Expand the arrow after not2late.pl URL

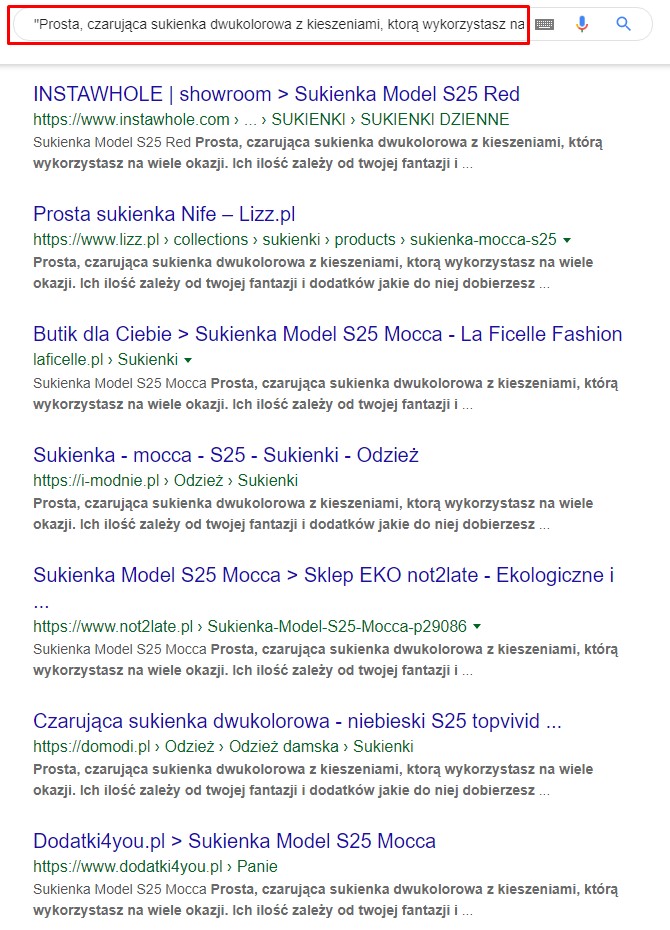(x=477, y=627)
